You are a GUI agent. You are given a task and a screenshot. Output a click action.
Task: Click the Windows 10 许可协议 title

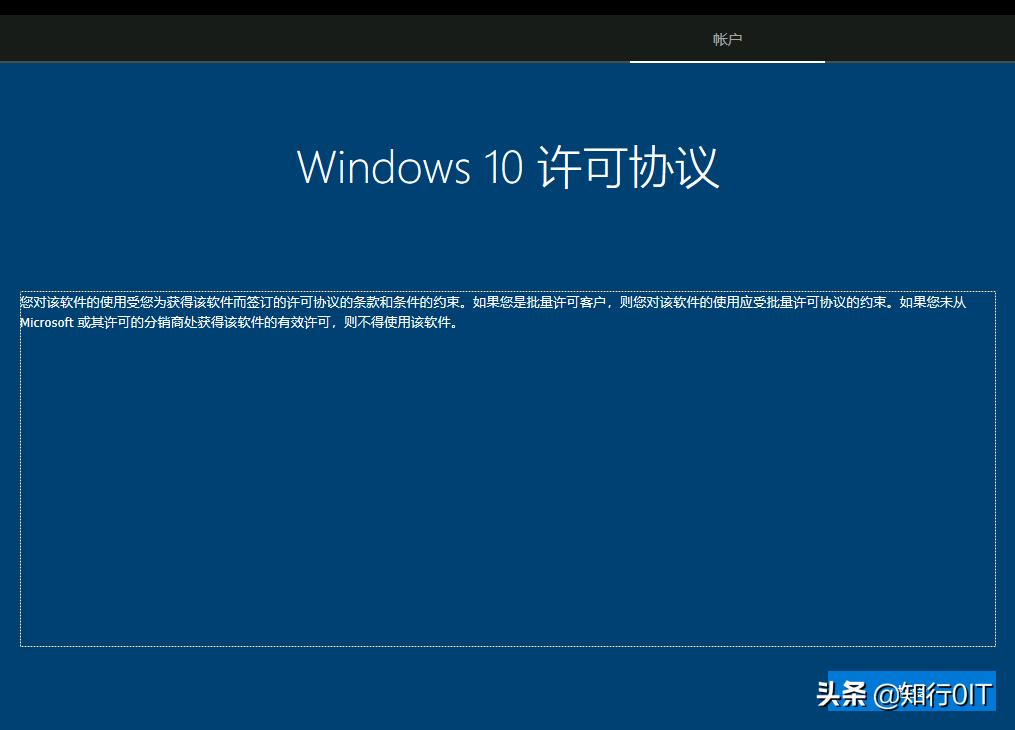[507, 167]
